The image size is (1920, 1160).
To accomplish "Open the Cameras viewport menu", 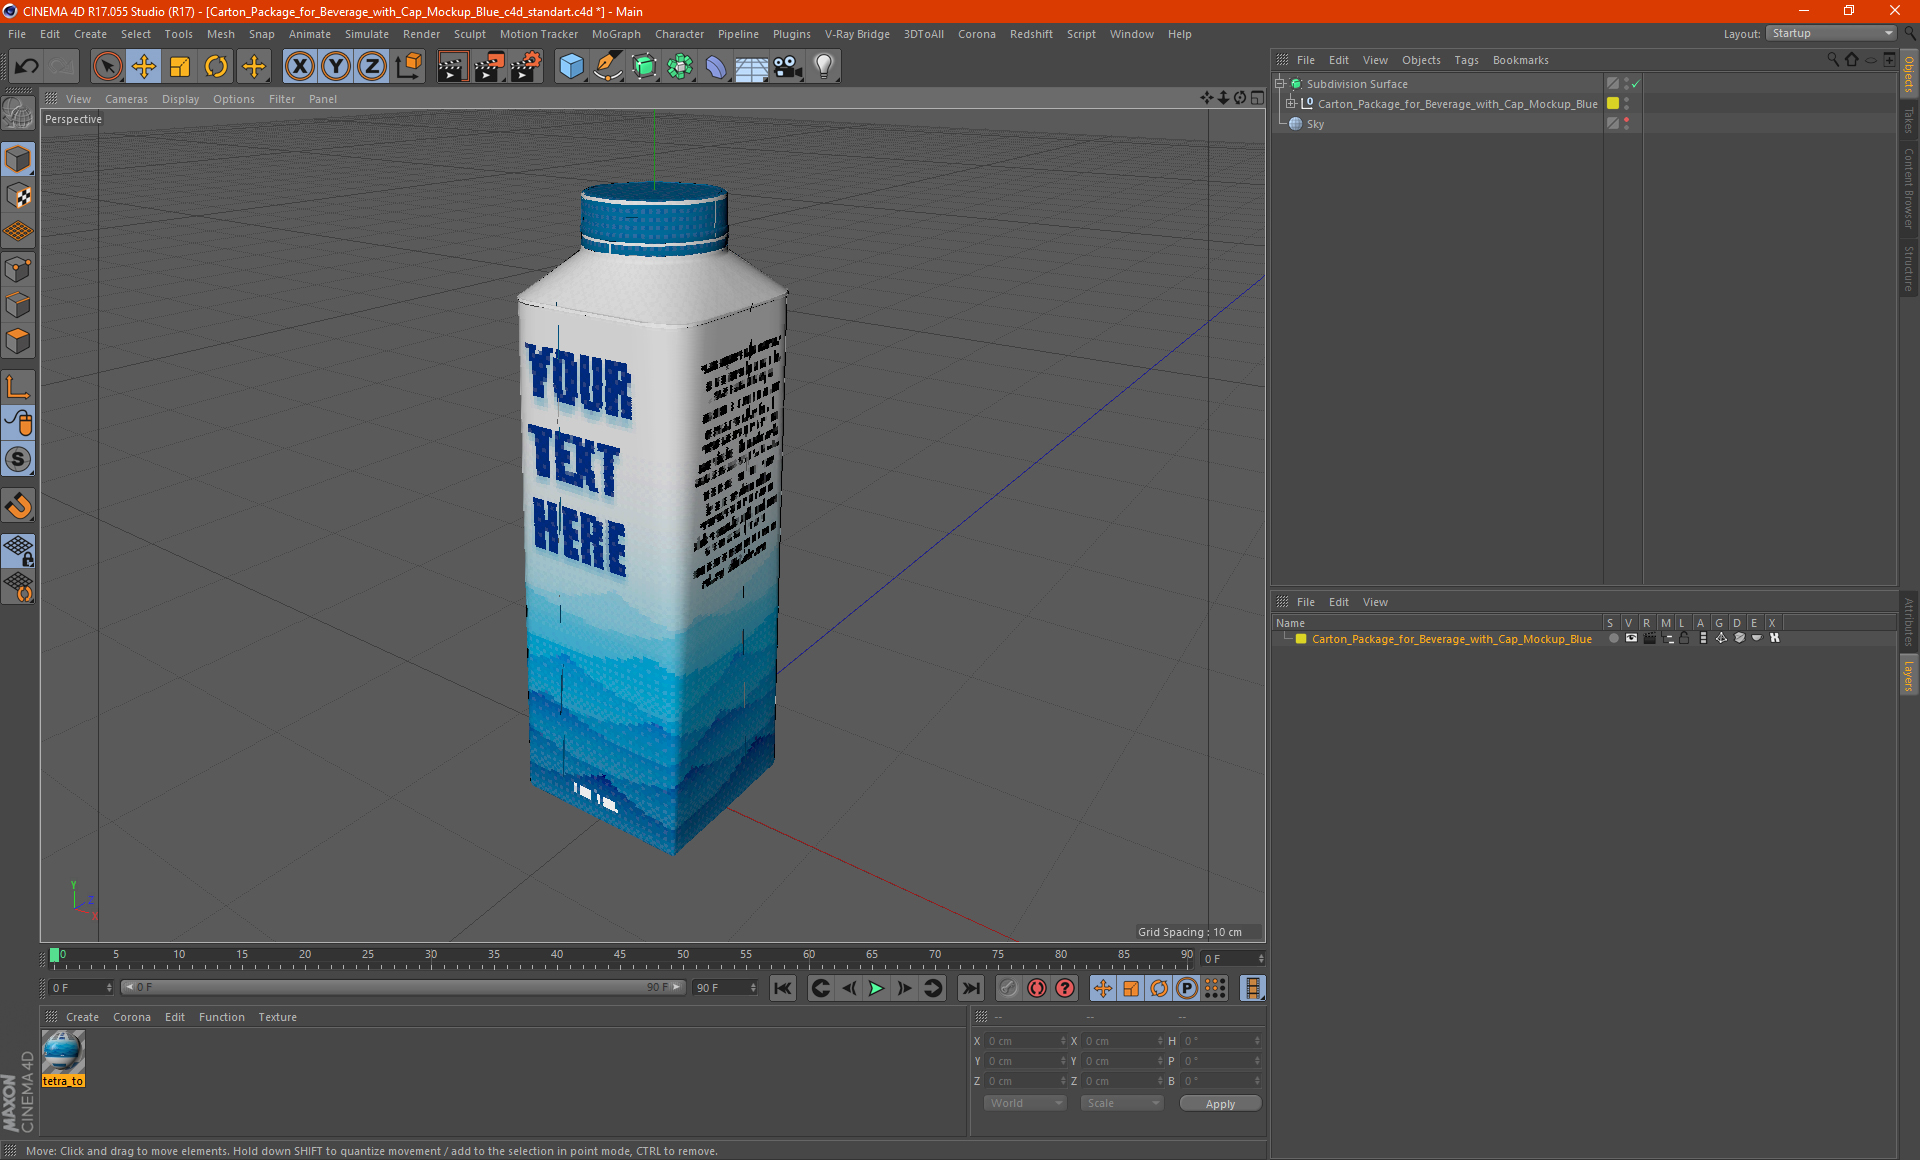I will [x=126, y=99].
